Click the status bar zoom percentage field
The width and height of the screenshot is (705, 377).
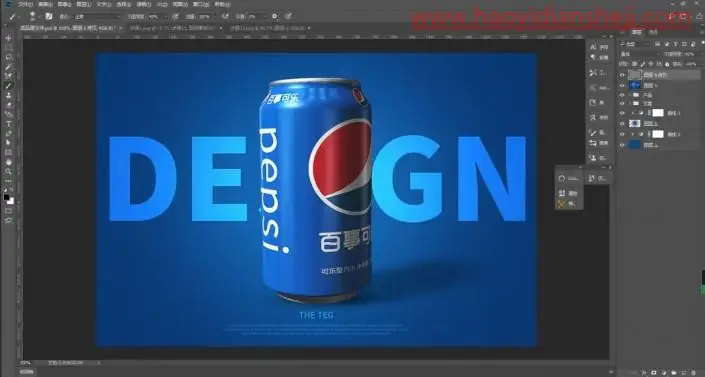[x=25, y=363]
